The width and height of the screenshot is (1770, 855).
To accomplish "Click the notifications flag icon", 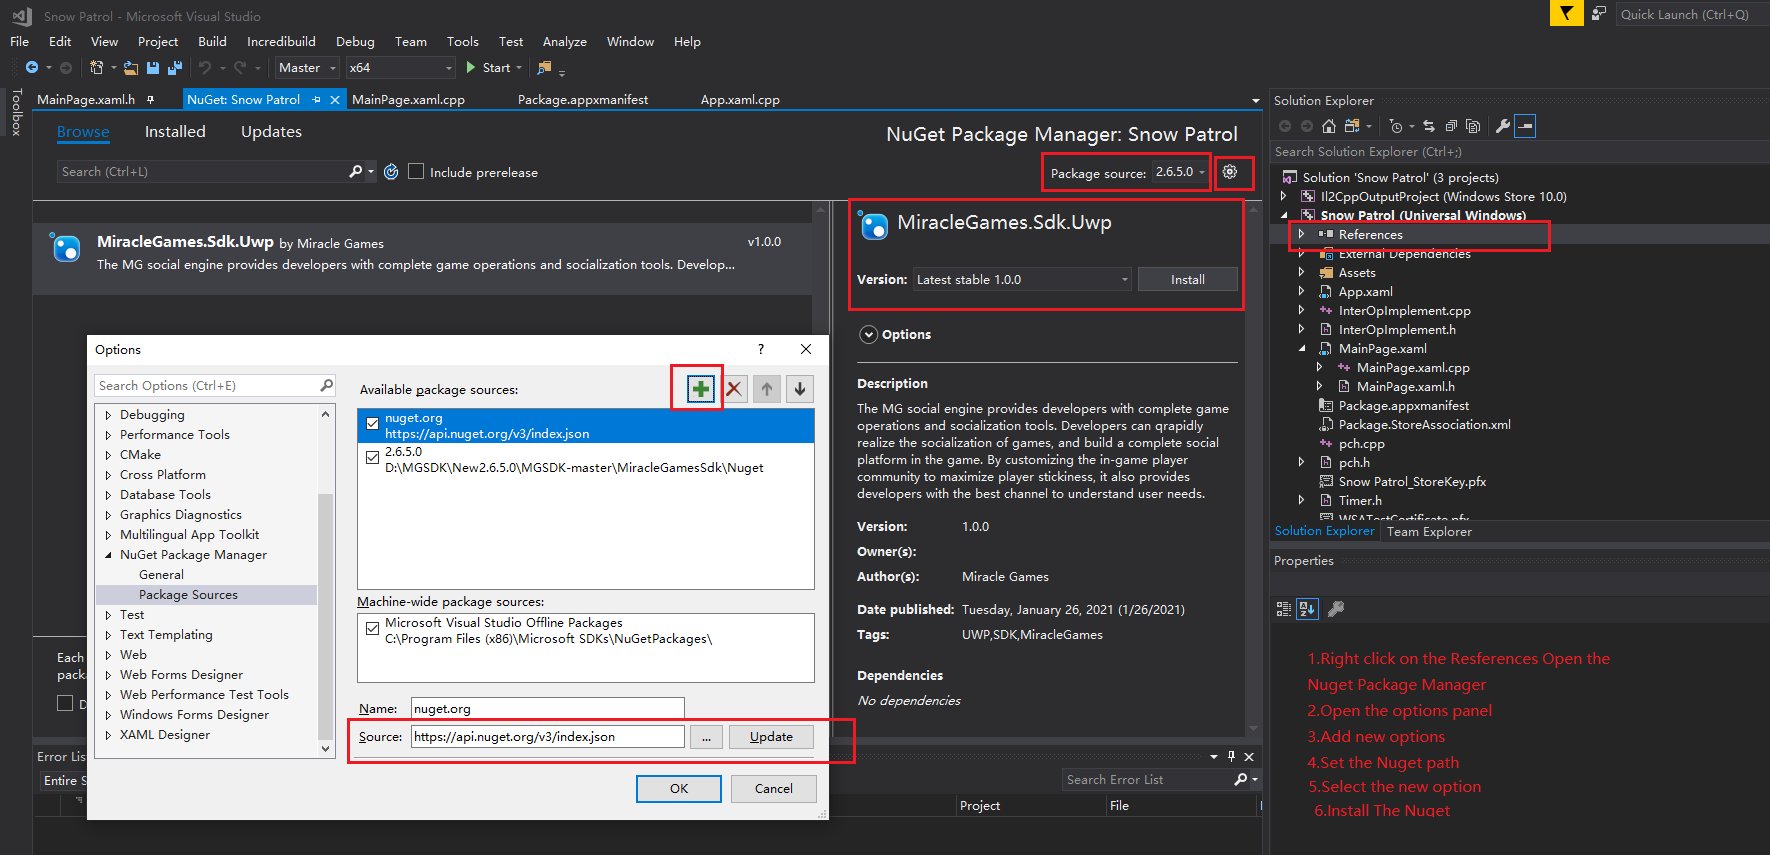I will click(x=1566, y=14).
